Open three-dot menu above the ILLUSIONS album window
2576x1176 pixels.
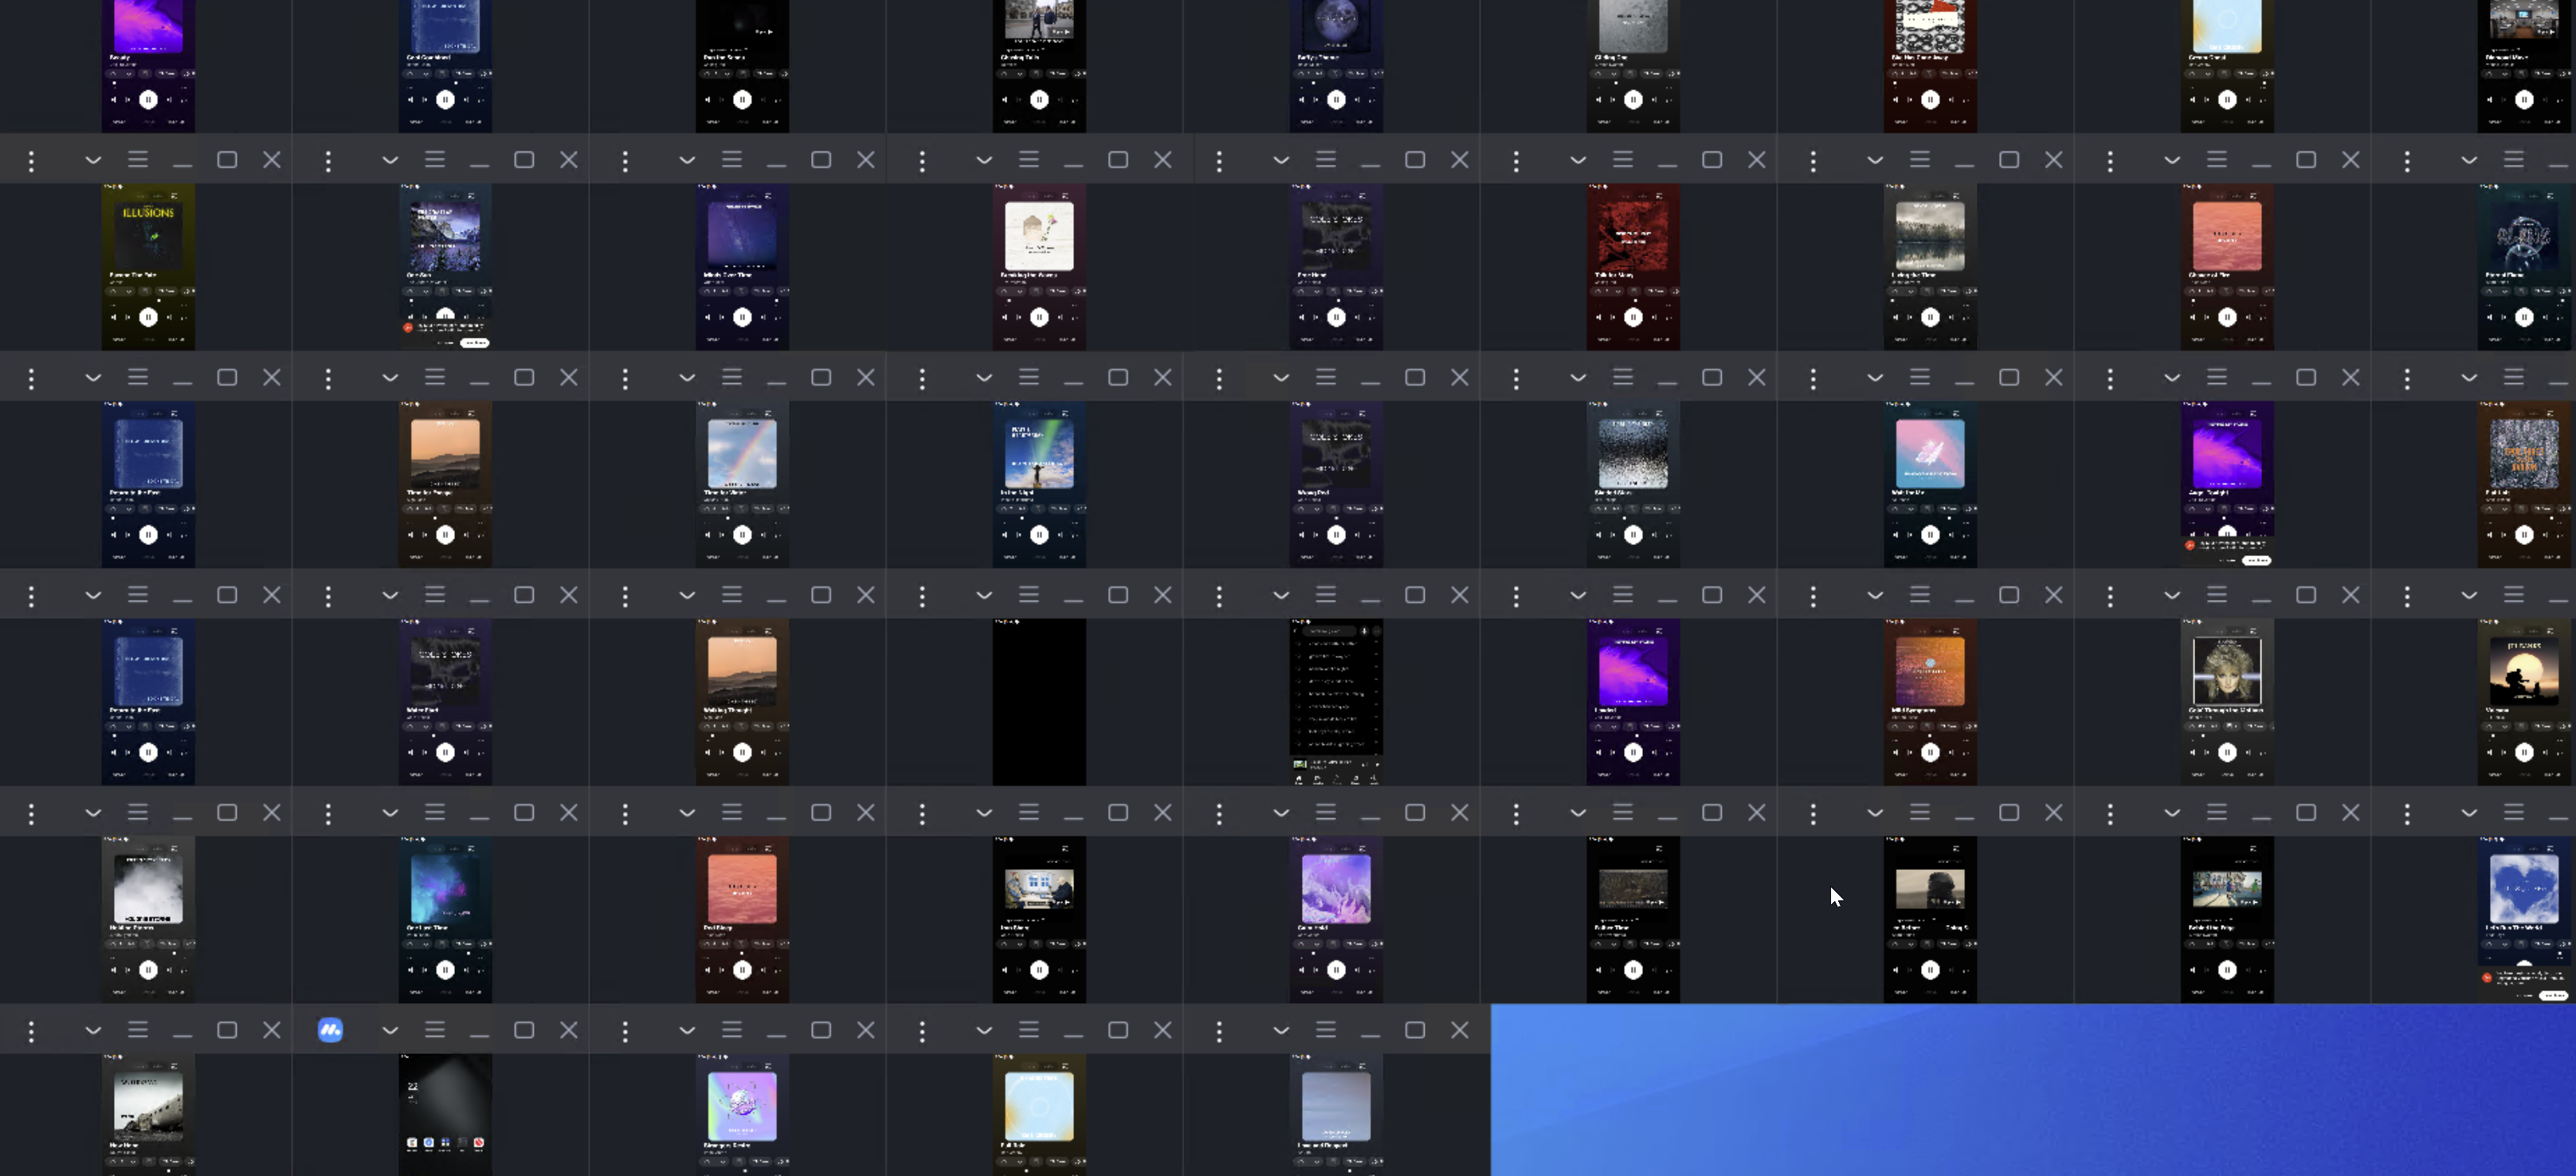point(31,160)
